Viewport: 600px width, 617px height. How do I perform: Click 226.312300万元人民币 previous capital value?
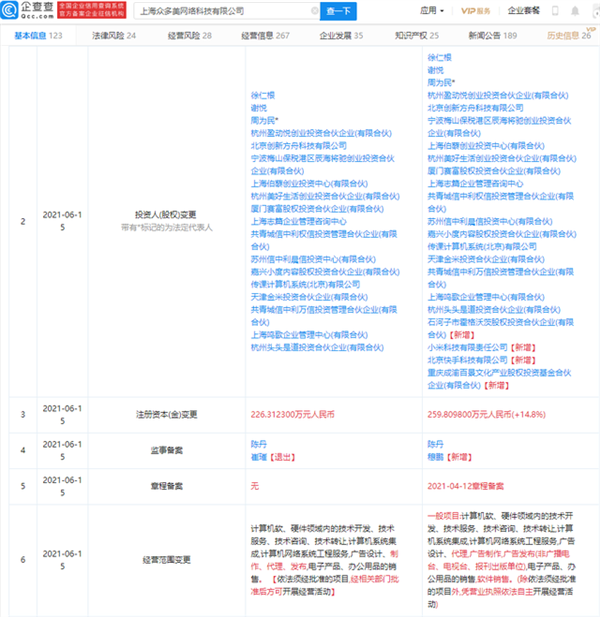pyautogui.click(x=292, y=414)
